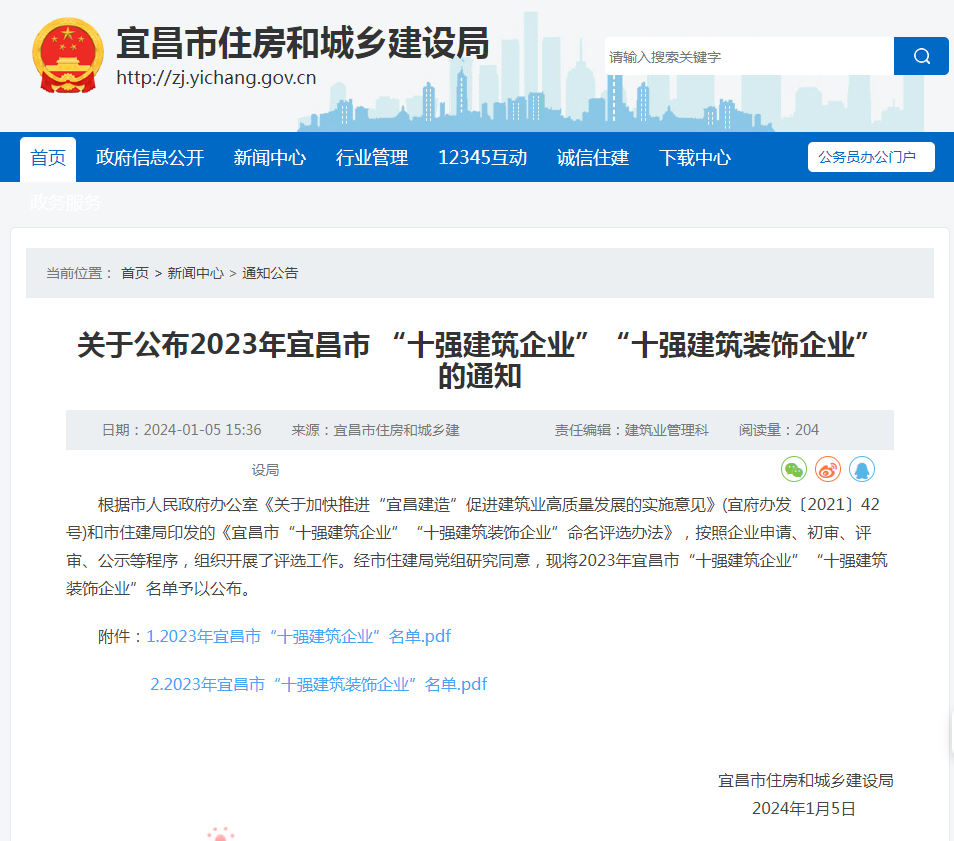954x841 pixels.
Task: Share article via Weibo icon
Action: (828, 469)
